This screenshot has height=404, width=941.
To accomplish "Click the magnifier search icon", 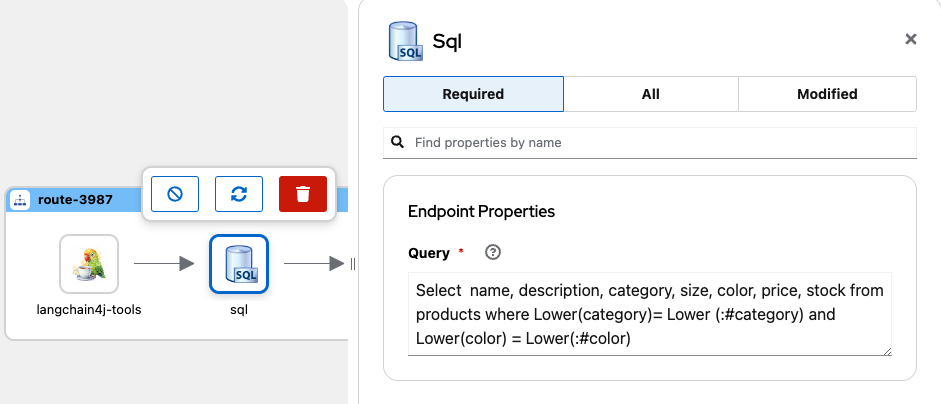I will [x=397, y=142].
